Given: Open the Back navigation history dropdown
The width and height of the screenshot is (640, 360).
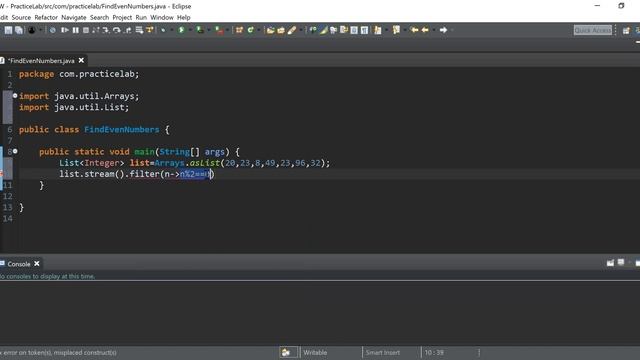Looking at the screenshot, I should click(x=433, y=30).
